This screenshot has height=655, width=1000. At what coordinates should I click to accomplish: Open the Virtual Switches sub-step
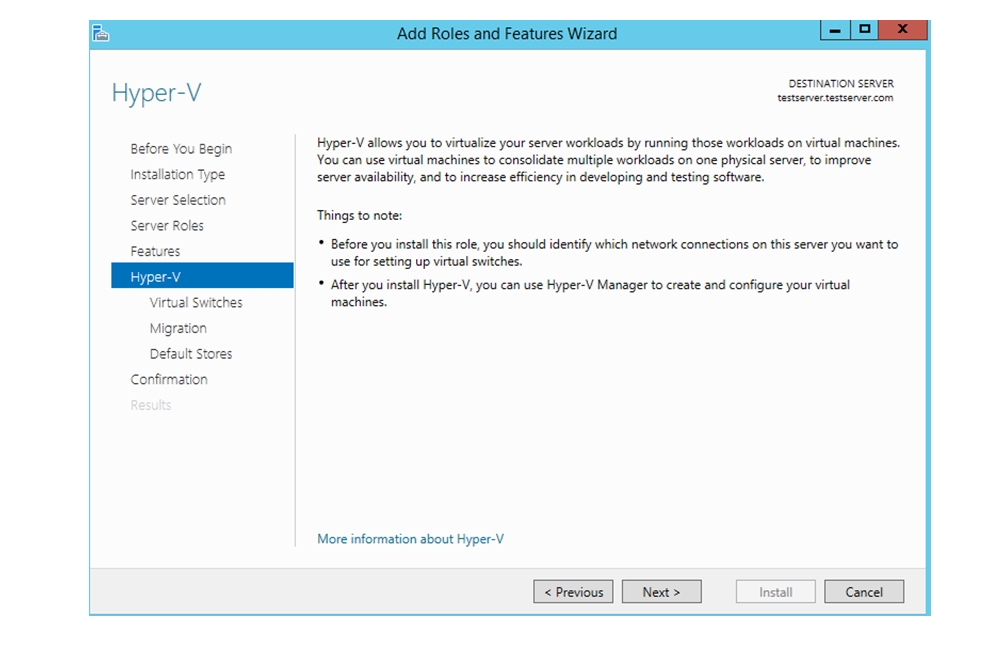pos(196,303)
